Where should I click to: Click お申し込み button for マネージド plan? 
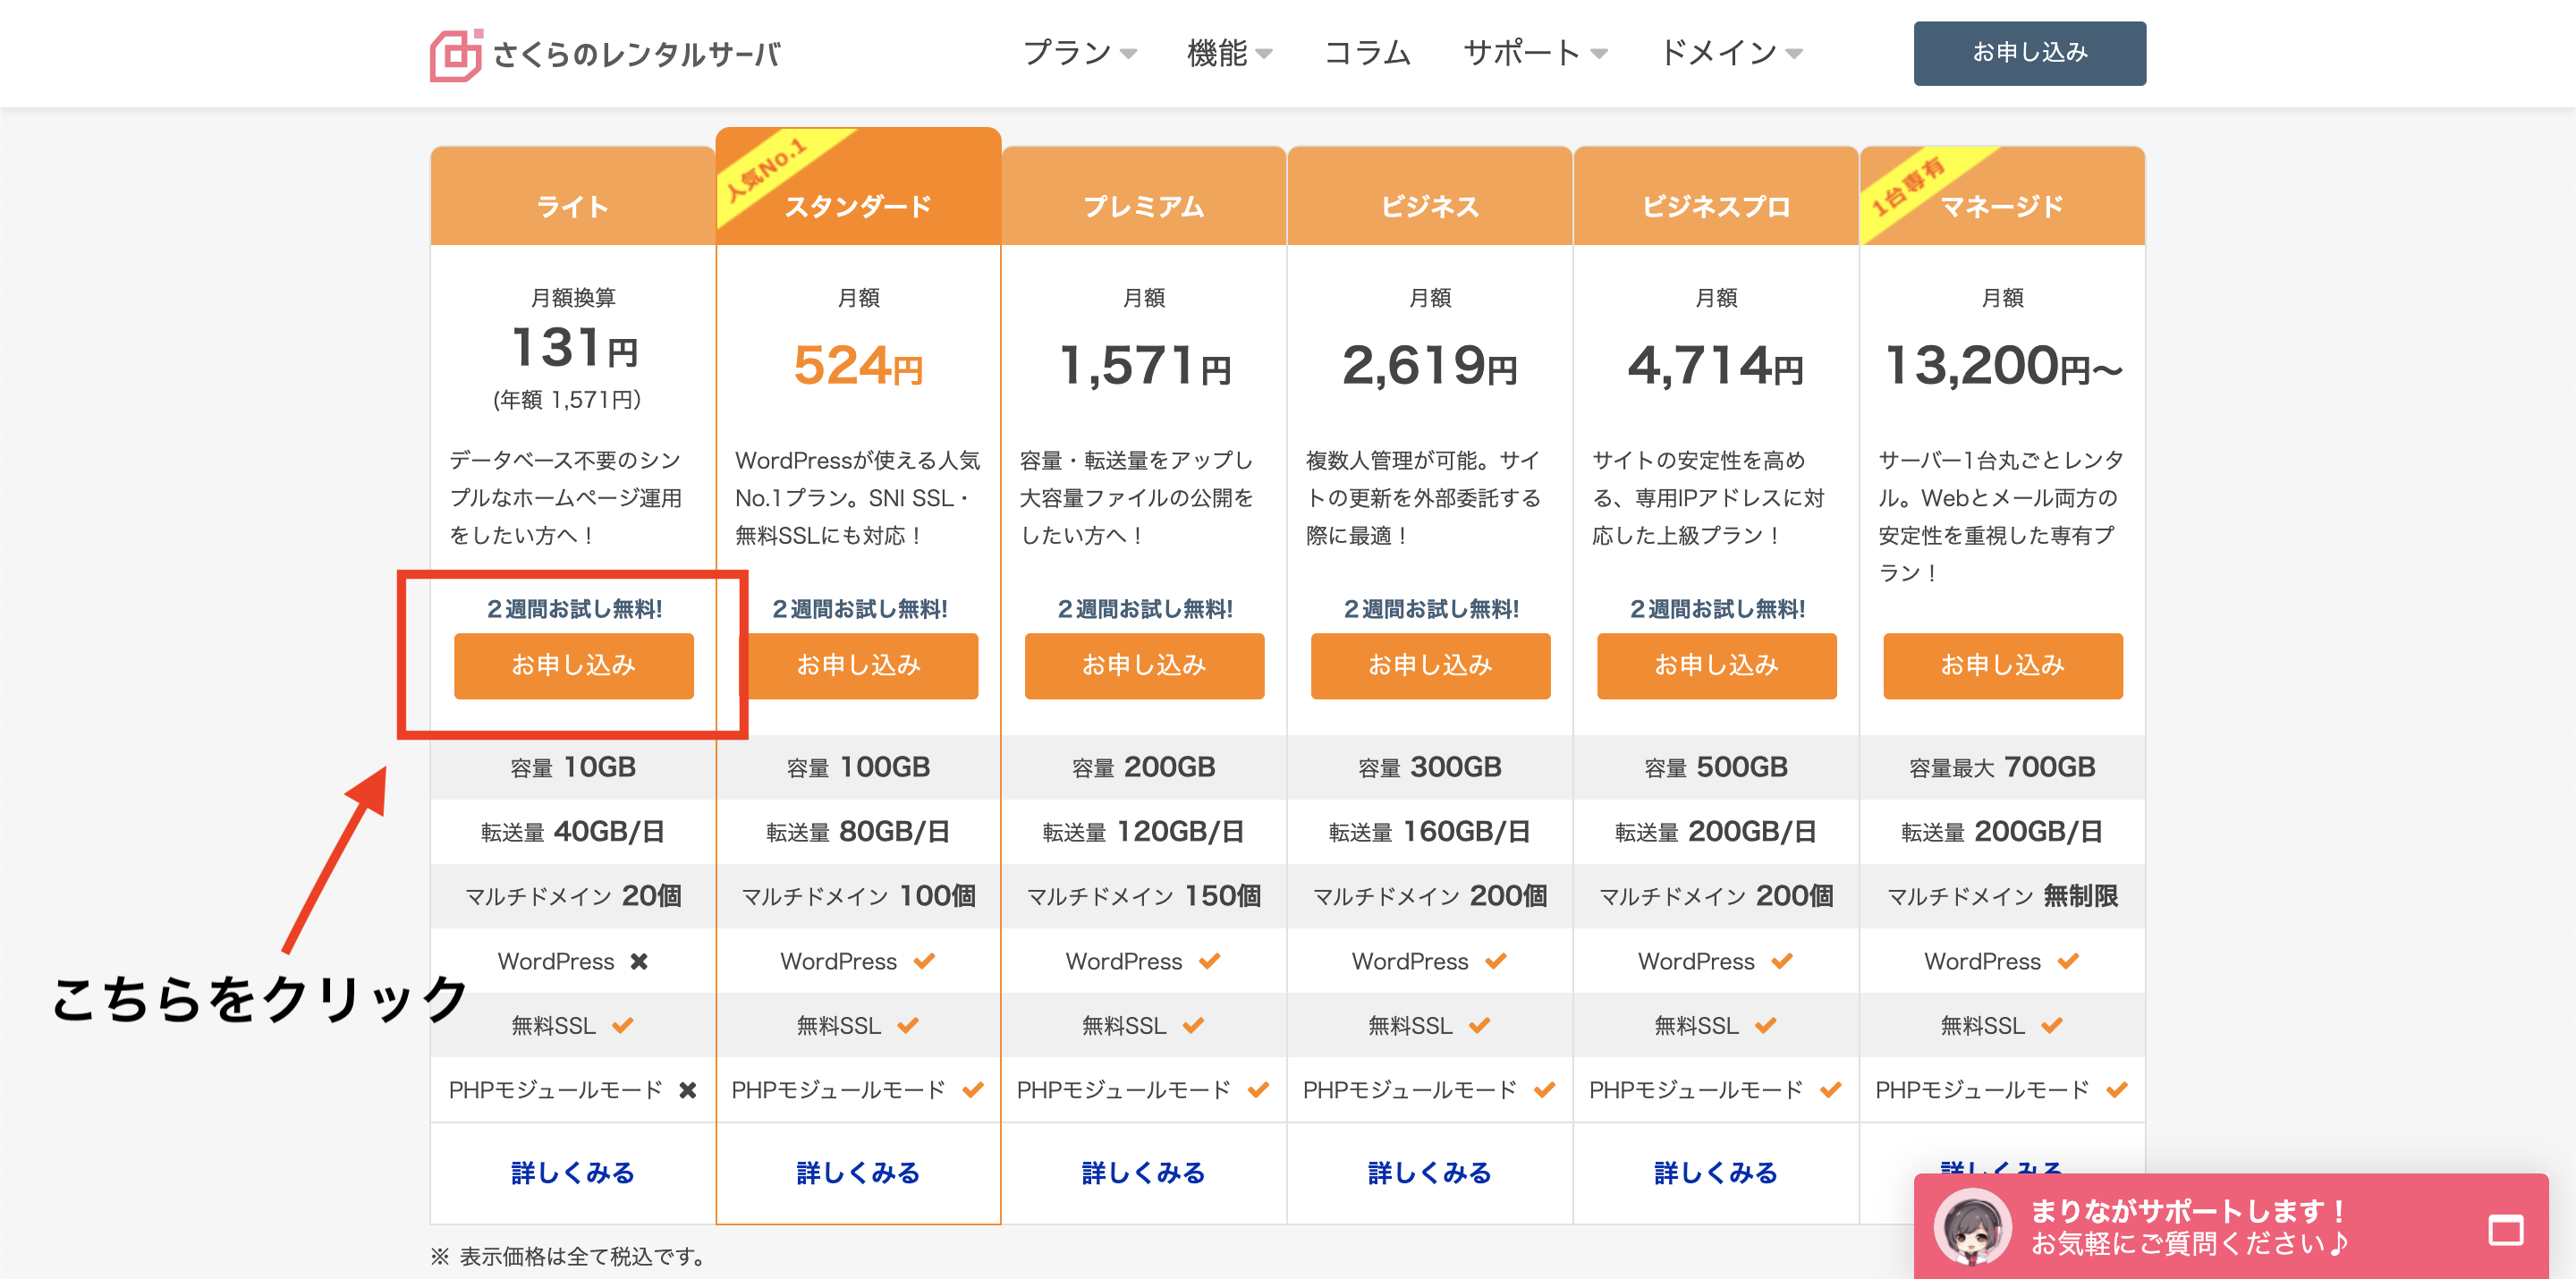click(2002, 665)
